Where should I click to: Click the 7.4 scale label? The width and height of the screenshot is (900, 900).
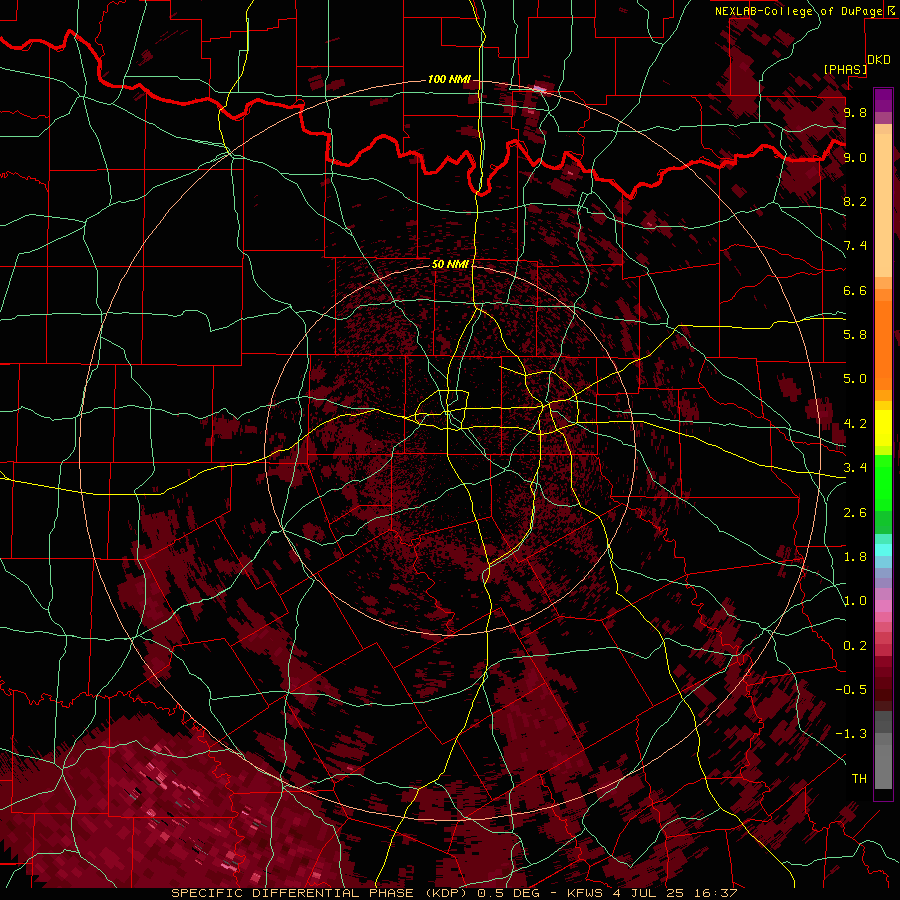tap(855, 246)
